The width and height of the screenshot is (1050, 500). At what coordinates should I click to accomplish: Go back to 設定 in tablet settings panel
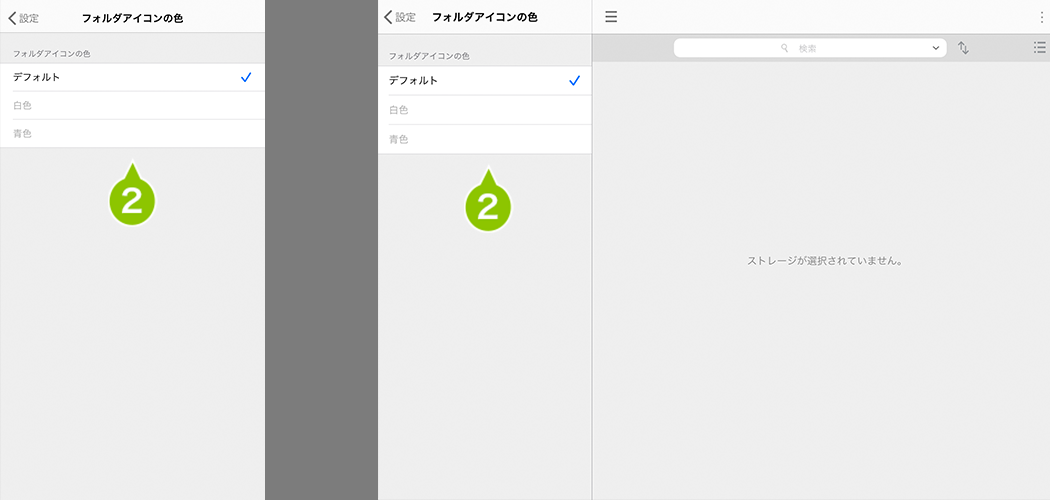click(x=400, y=17)
